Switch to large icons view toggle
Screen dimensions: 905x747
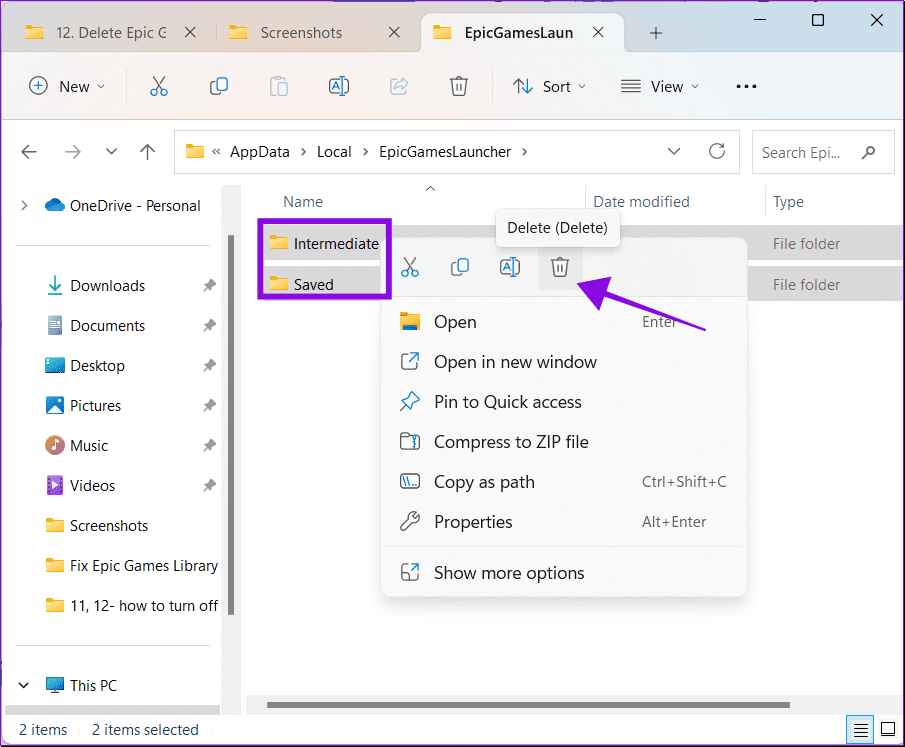(x=888, y=730)
